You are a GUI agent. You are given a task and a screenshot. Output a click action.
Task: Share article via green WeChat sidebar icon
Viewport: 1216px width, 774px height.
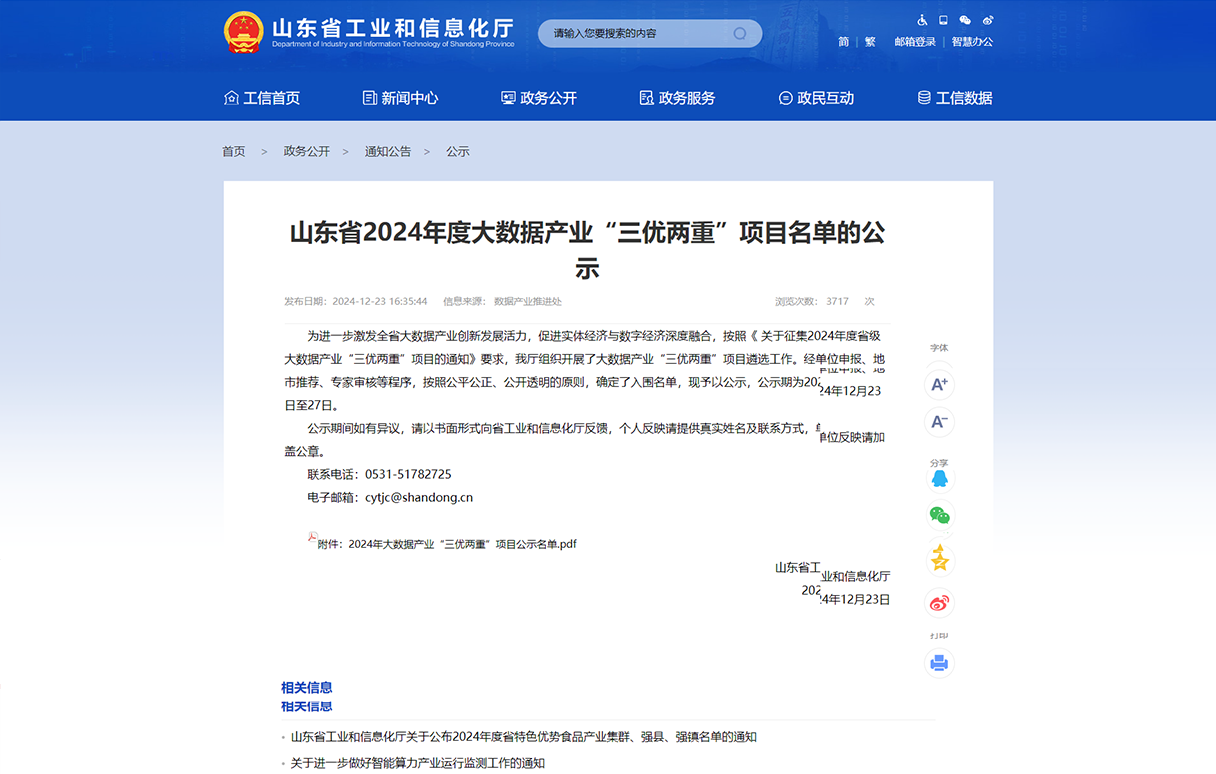point(939,516)
